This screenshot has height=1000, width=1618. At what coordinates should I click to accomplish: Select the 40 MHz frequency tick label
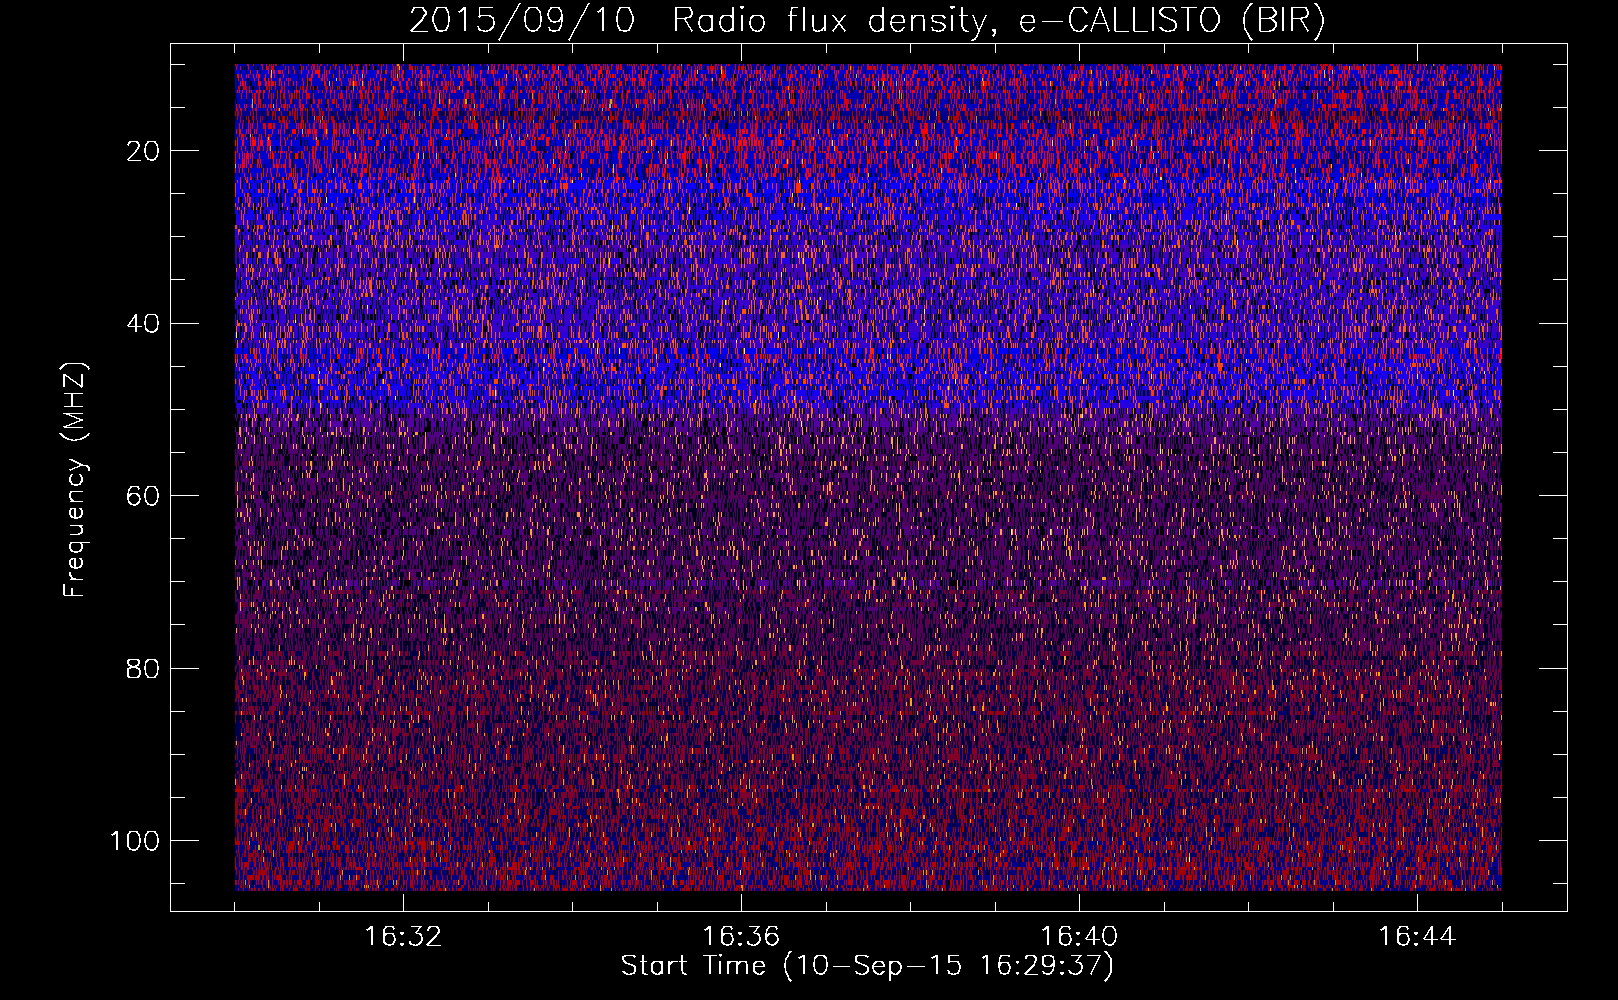[144, 323]
